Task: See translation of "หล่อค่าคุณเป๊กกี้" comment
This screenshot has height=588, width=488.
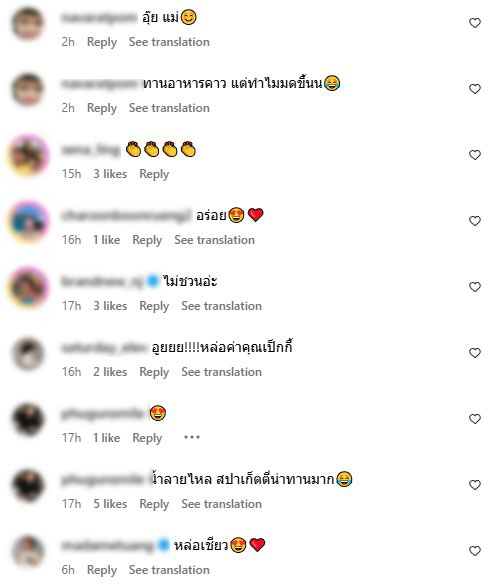Action: (x=221, y=372)
